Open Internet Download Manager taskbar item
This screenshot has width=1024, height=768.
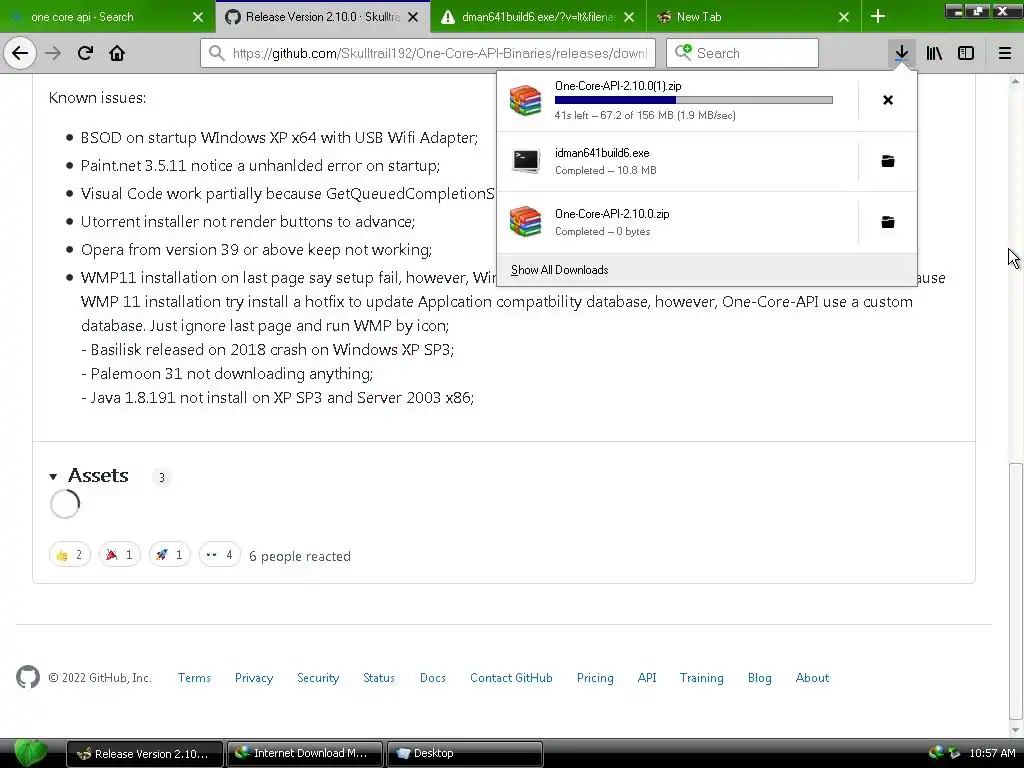306,753
